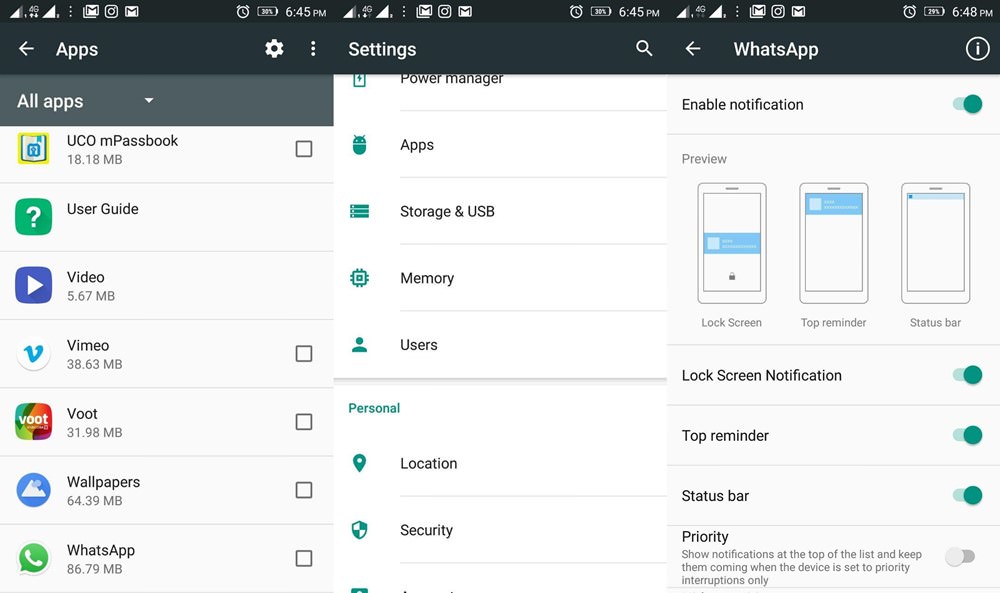Tick the Vimeo checkbox
The image size is (1000, 593).
click(304, 353)
